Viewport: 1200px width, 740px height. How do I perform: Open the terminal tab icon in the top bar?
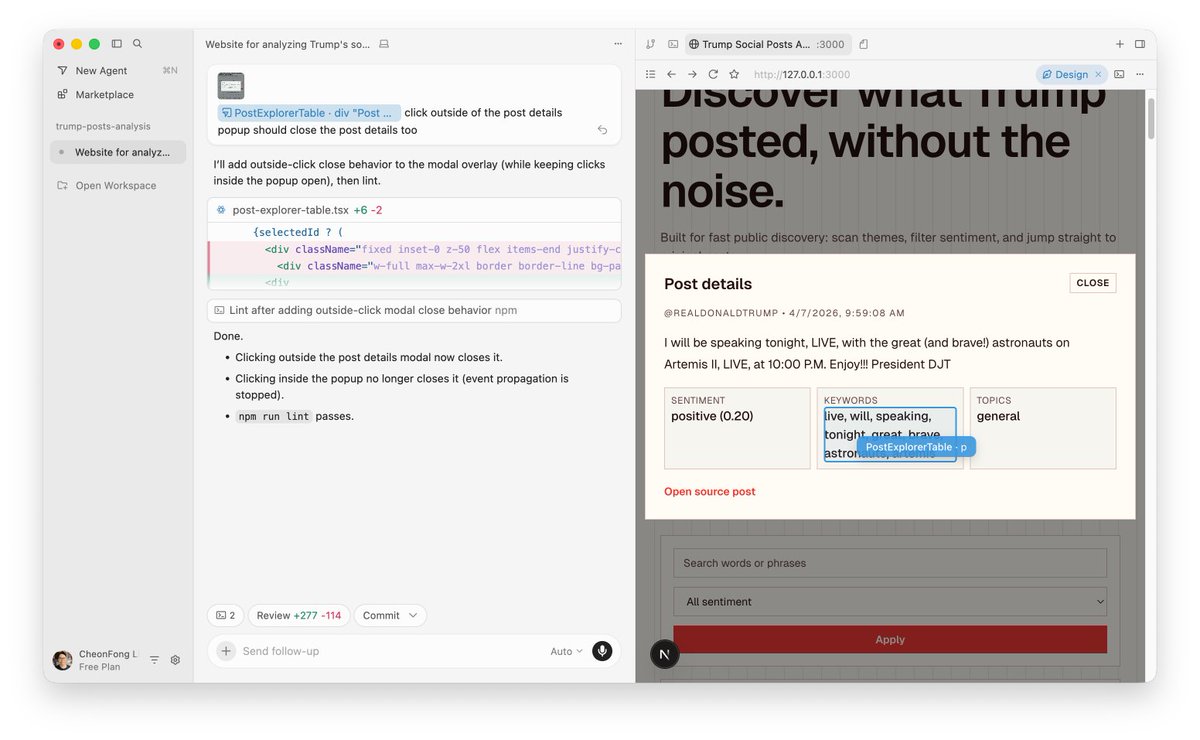(x=673, y=44)
